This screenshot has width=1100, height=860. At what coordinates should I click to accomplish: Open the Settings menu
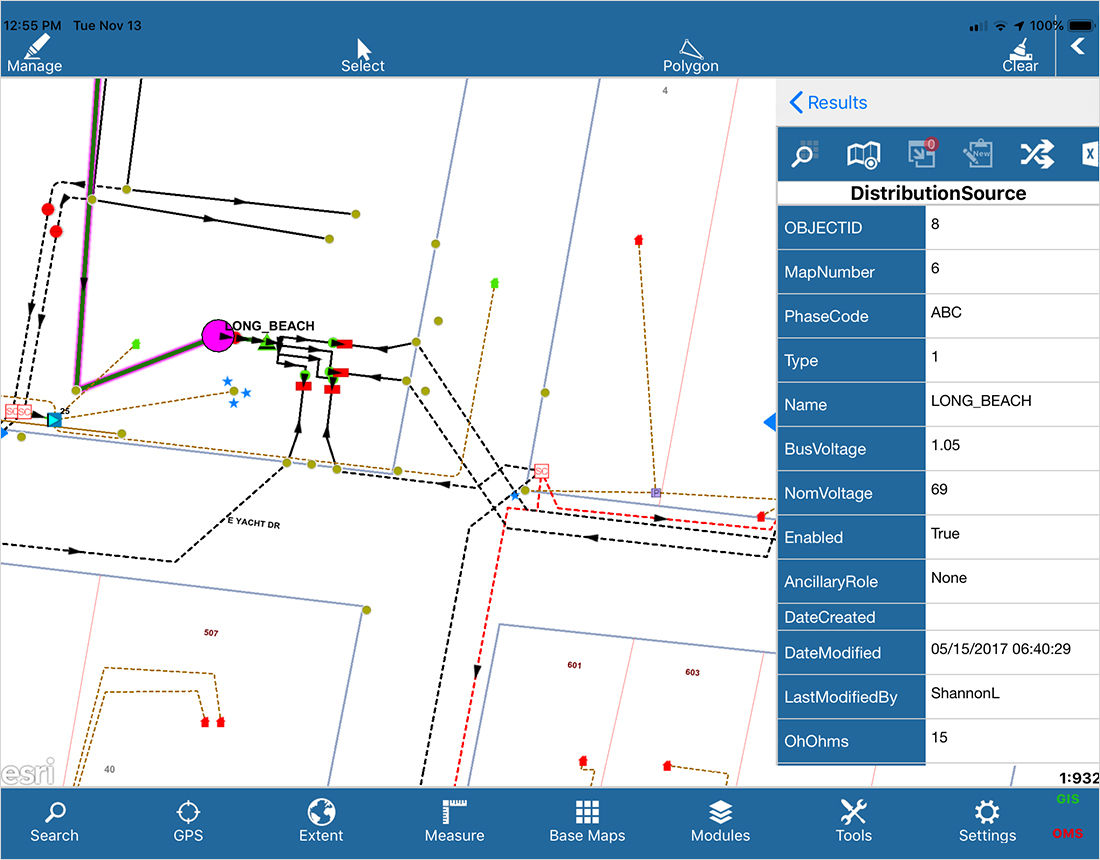coord(986,820)
